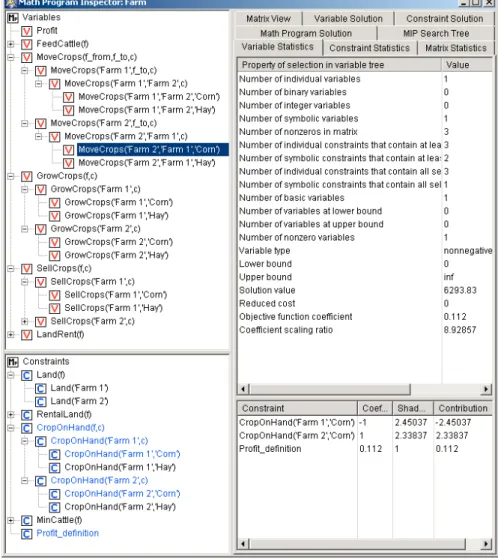Click the V icon beside FeedCattle(f)
Screen dimensions: 498x559
coord(27,44)
